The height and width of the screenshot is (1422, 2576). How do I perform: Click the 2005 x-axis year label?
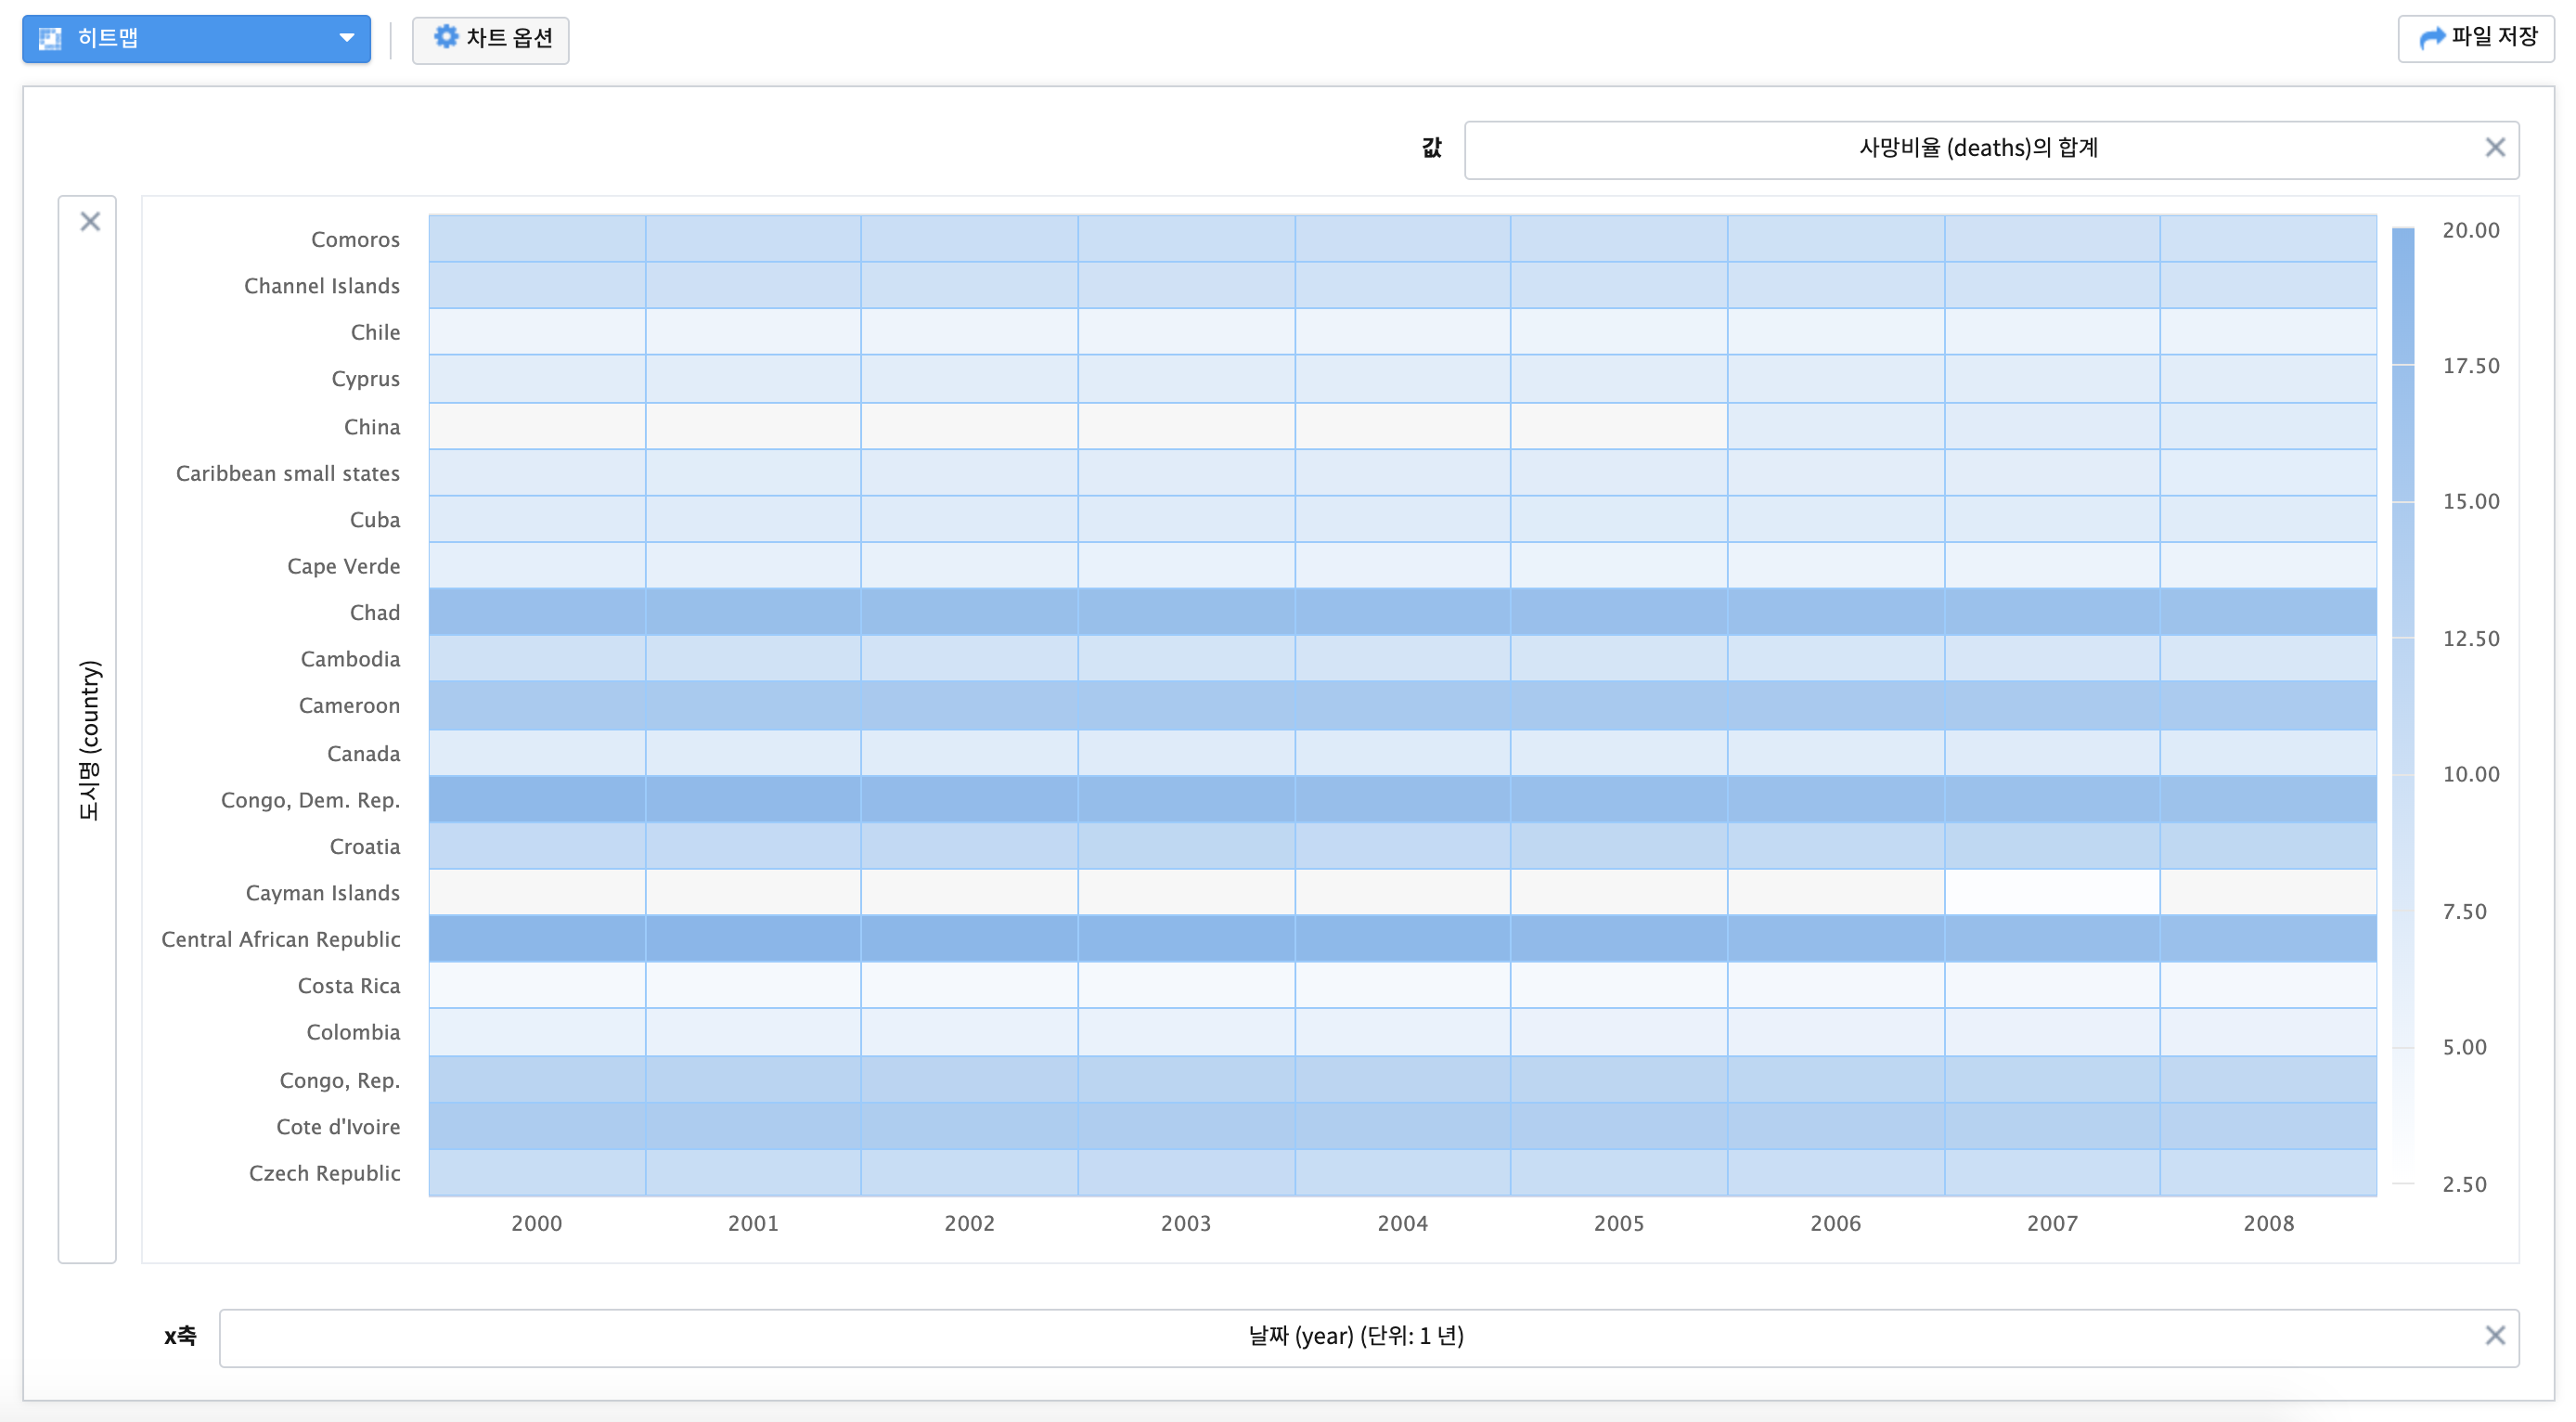[x=1619, y=1223]
